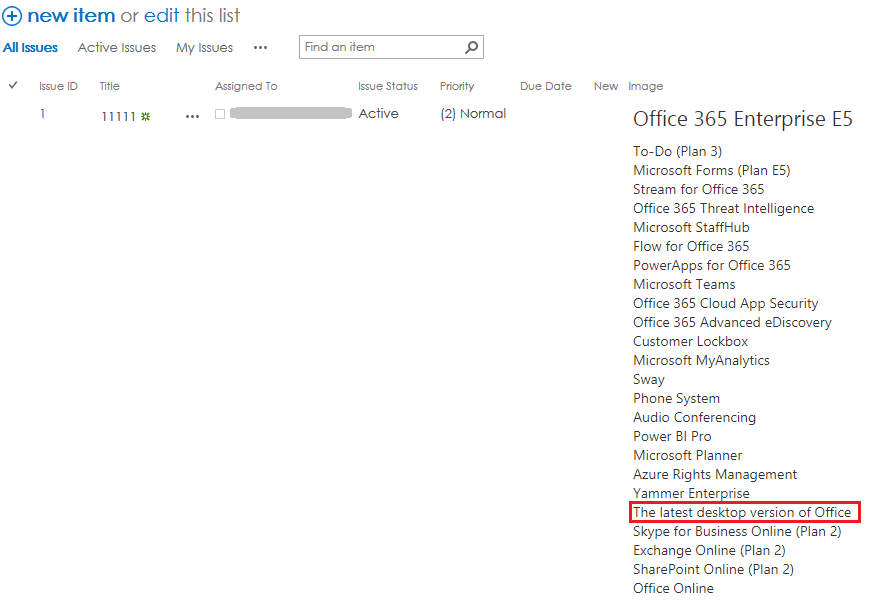Sort by the Issue ID column header
This screenshot has height=601, width=876.
click(58, 86)
